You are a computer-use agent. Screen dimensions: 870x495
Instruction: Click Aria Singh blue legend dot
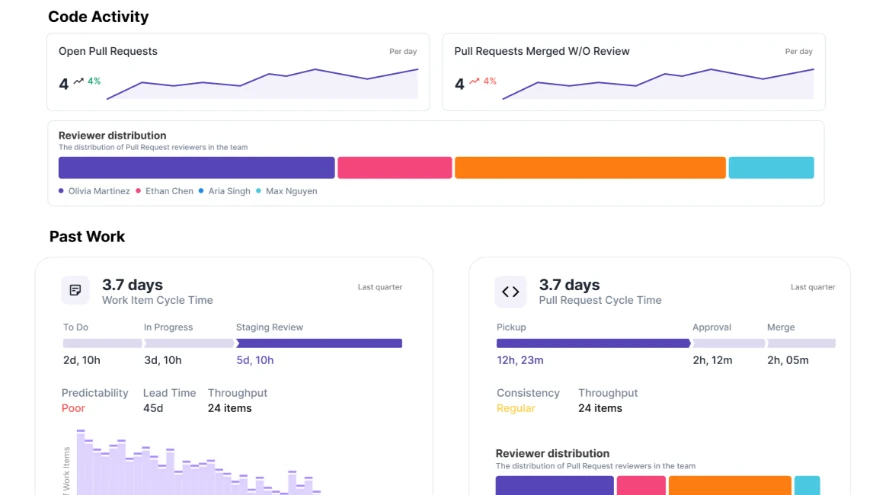(x=201, y=191)
